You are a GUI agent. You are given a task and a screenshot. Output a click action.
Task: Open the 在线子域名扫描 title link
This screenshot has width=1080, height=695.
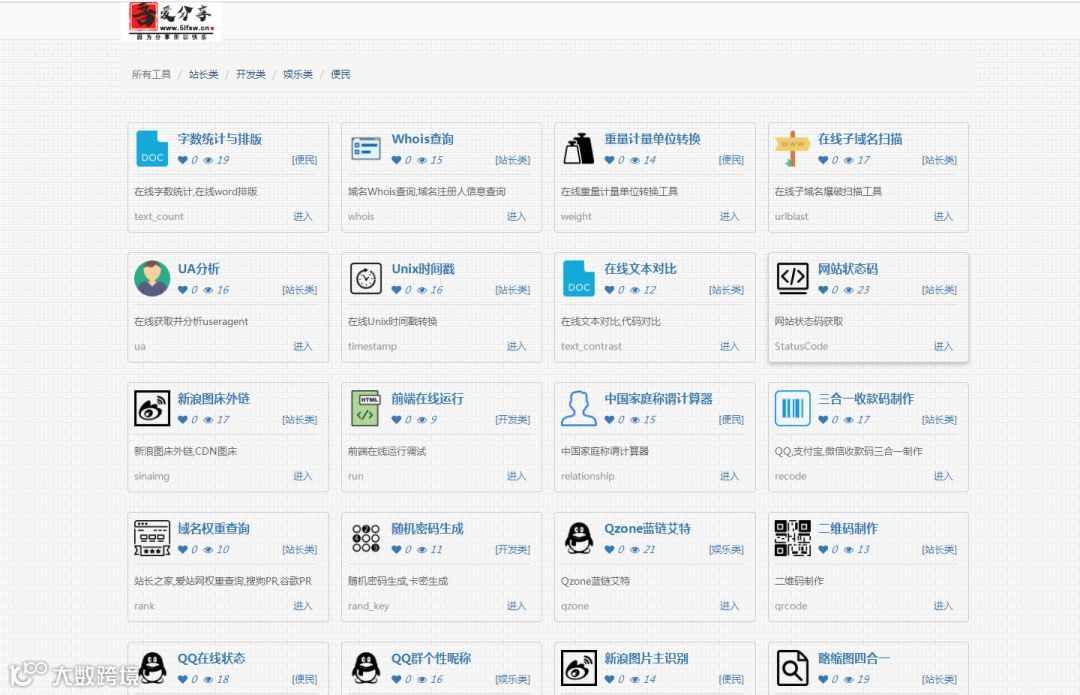pyautogui.click(x=860, y=138)
